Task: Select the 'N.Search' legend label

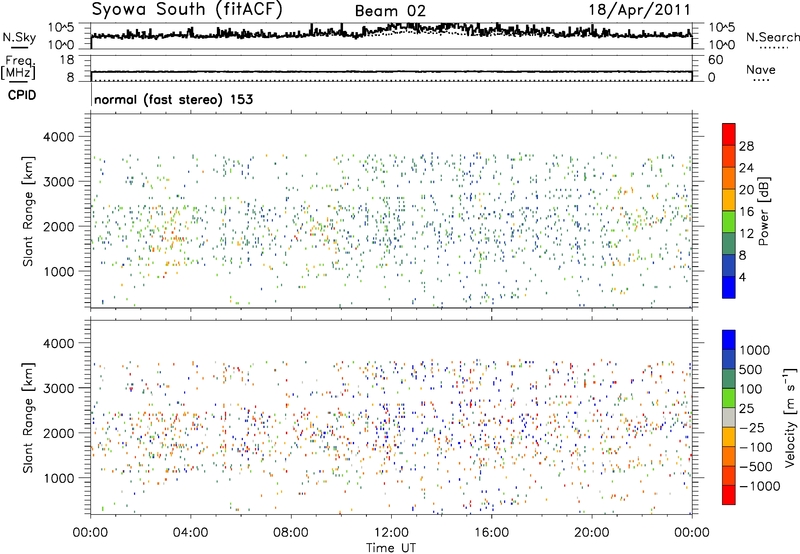Action: 772,37
